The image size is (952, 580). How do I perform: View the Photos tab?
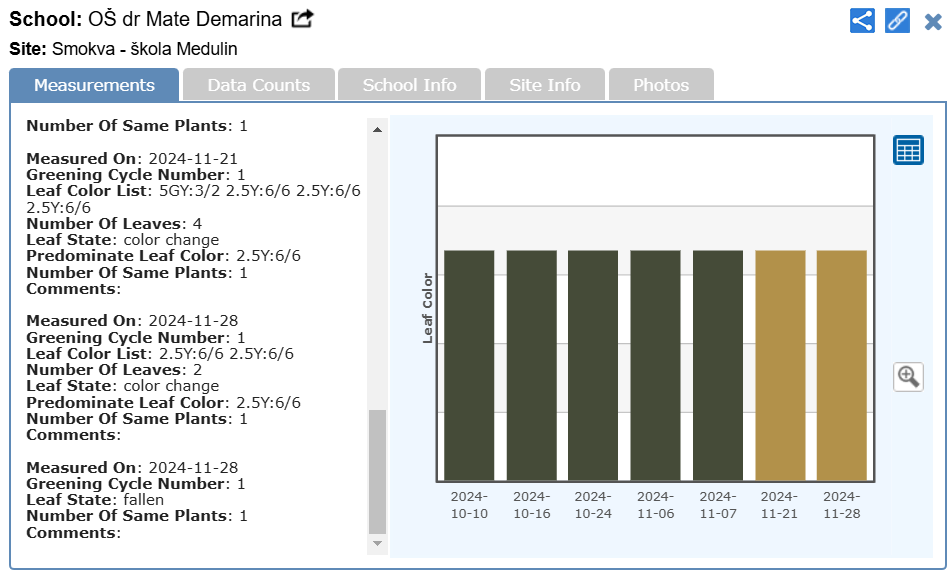661,85
